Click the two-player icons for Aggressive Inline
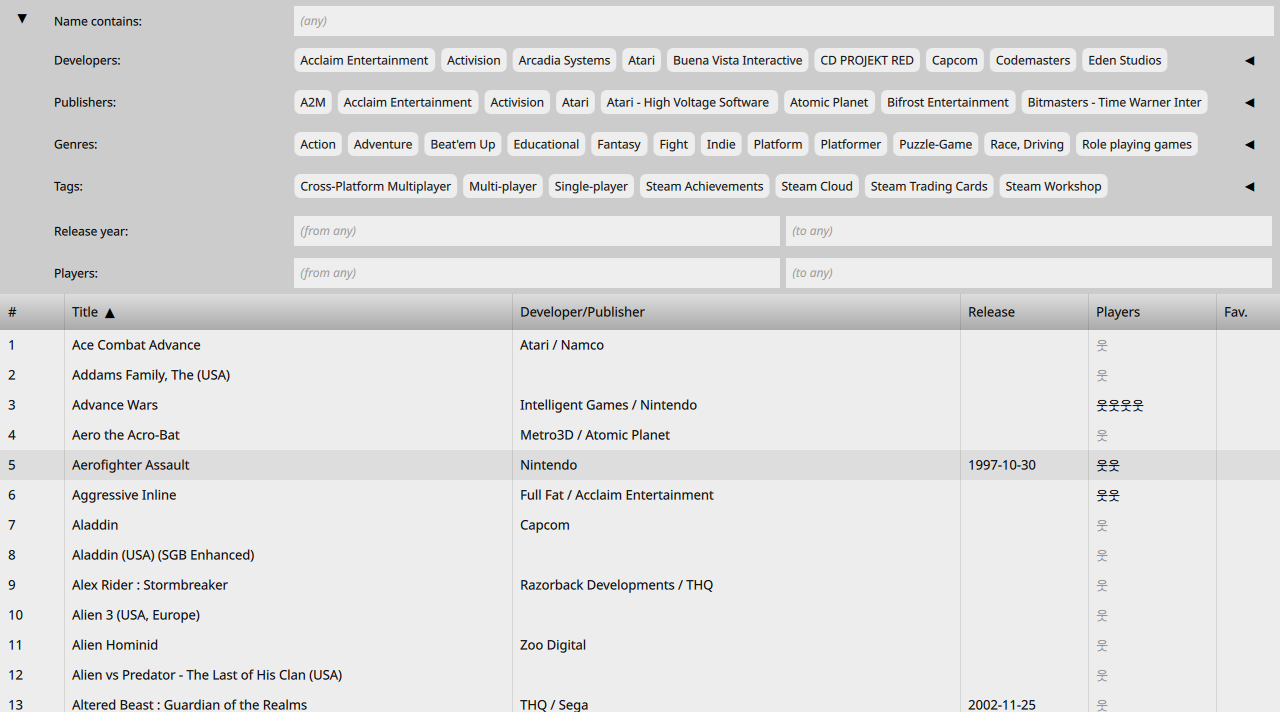The width and height of the screenshot is (1280, 712). [1108, 495]
